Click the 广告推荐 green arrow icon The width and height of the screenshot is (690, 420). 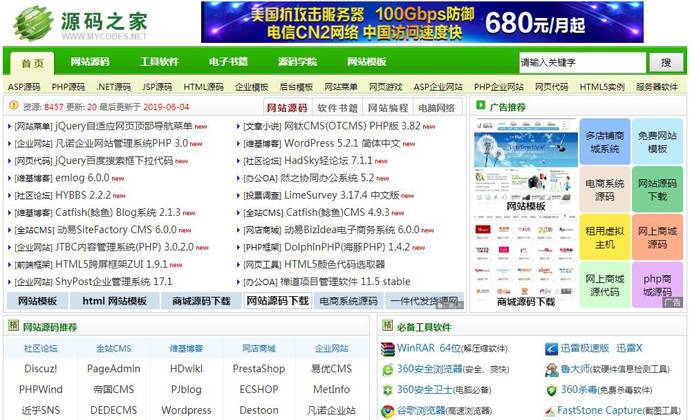point(481,105)
